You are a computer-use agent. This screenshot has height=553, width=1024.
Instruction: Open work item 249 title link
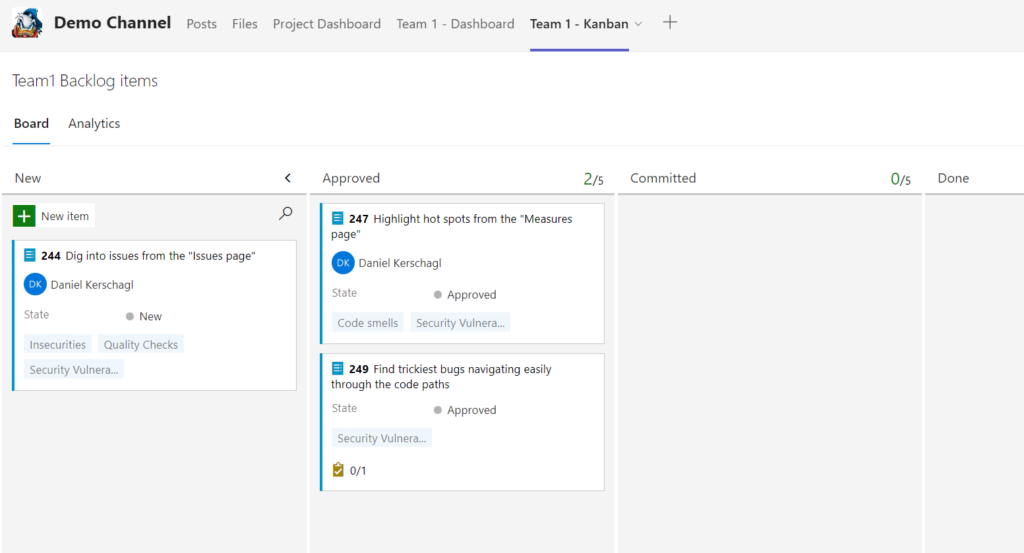pyautogui.click(x=441, y=377)
